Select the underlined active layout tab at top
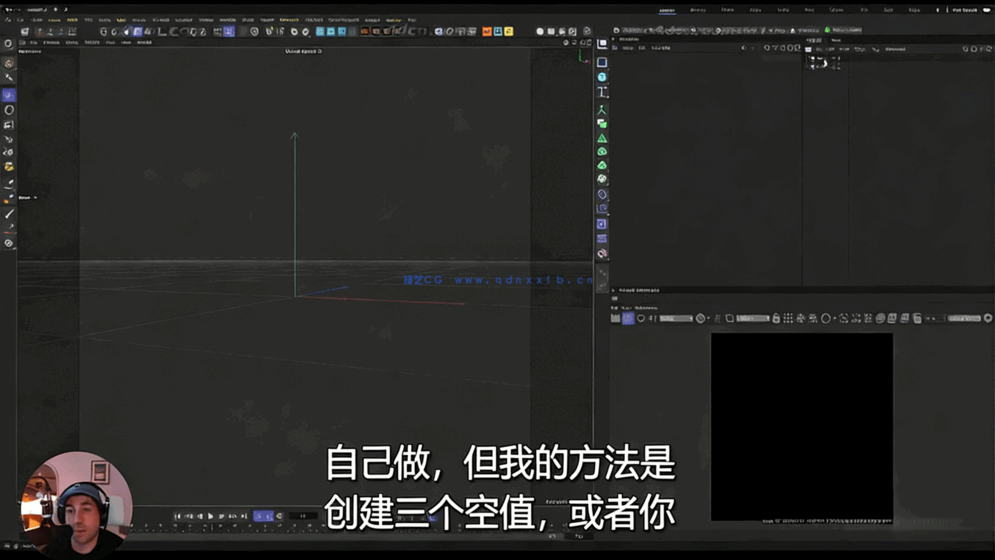Image resolution: width=995 pixels, height=560 pixels. pos(667,10)
